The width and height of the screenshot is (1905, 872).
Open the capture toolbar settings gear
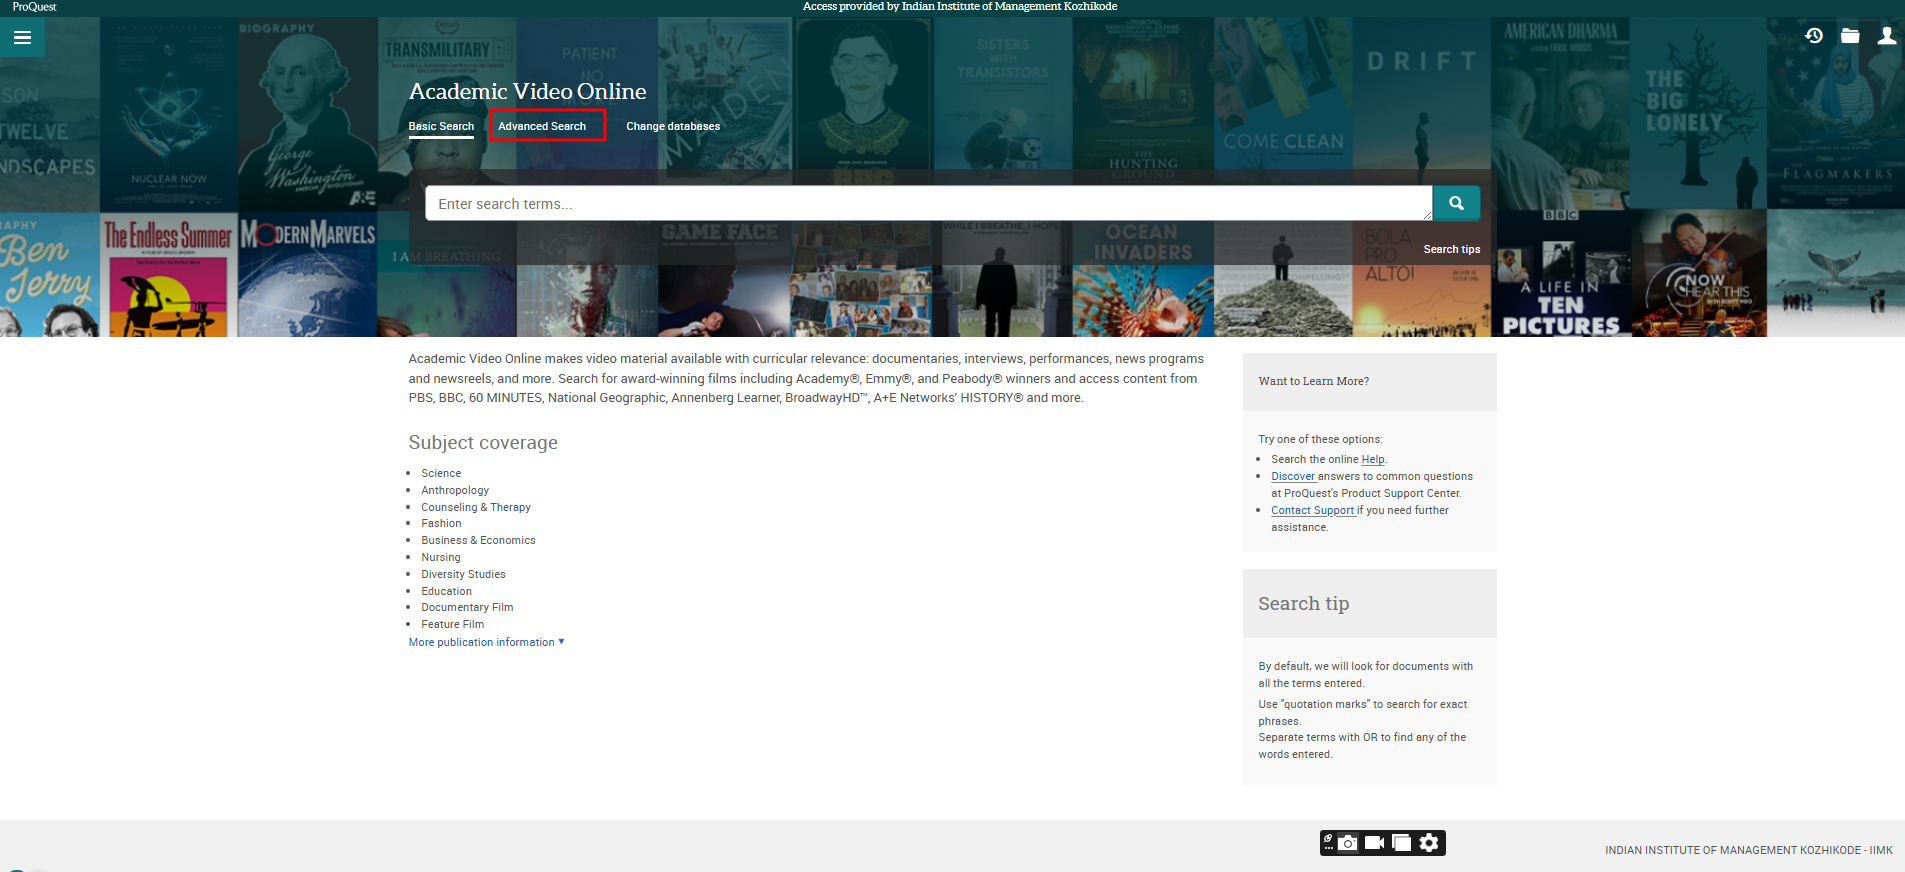(1429, 843)
